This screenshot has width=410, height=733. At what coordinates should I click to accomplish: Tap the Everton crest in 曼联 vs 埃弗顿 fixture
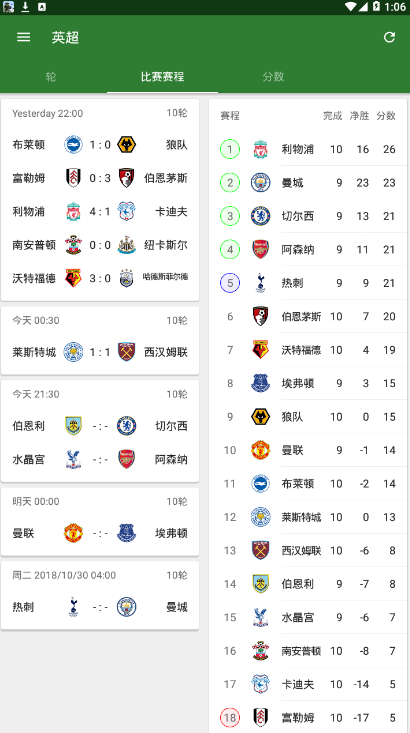point(126,533)
